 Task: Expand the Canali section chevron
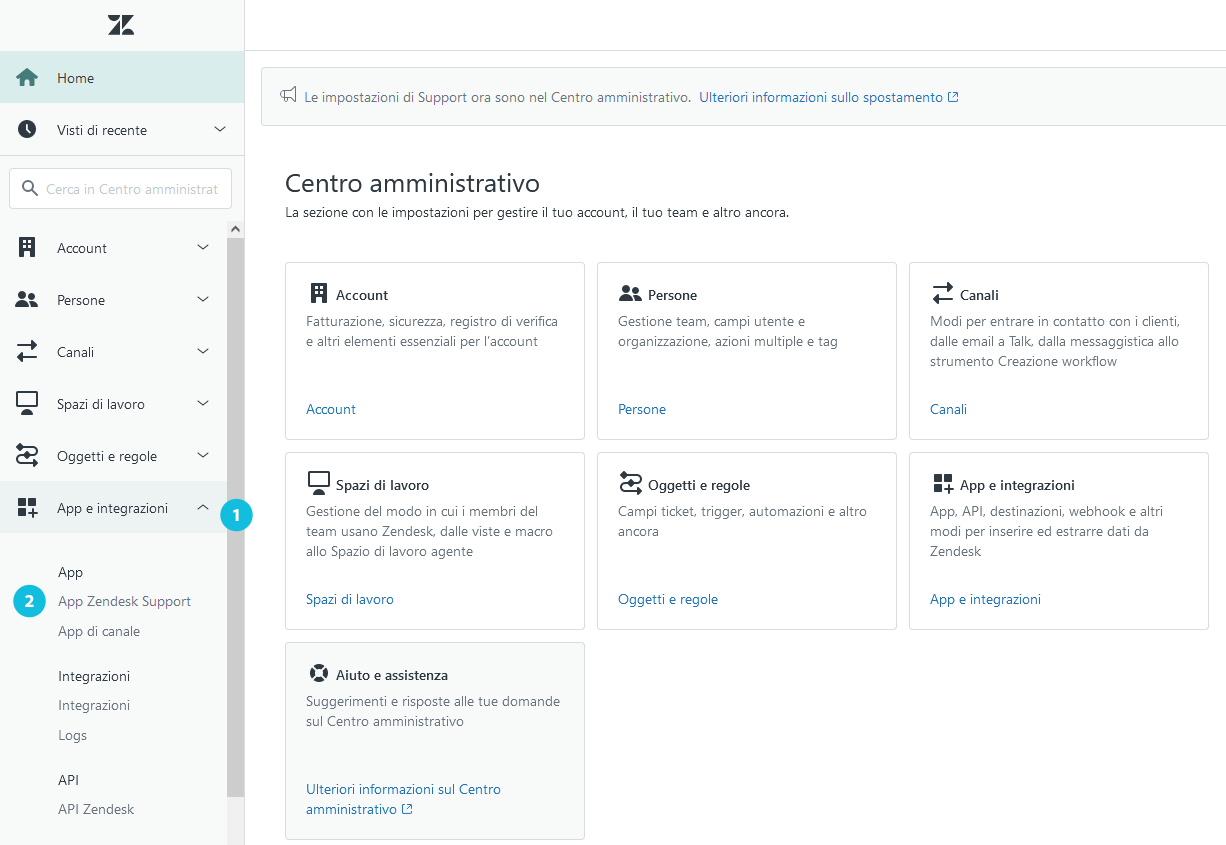[203, 352]
